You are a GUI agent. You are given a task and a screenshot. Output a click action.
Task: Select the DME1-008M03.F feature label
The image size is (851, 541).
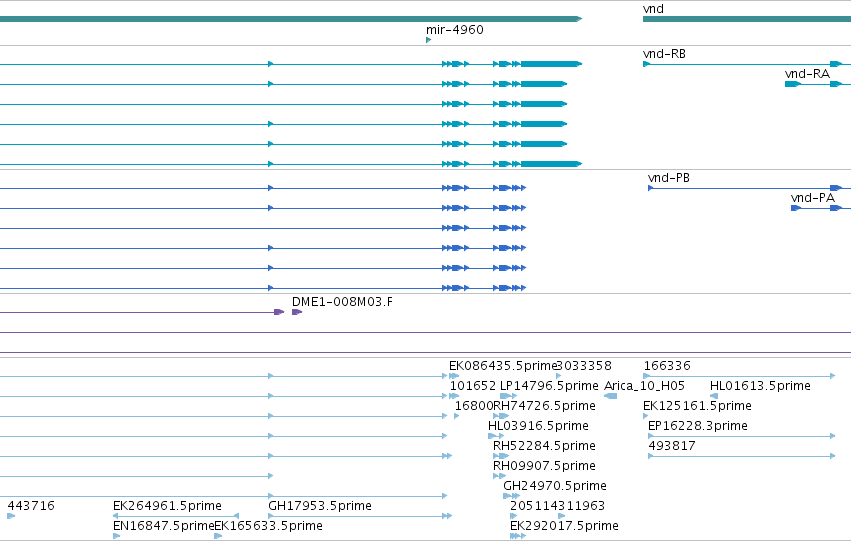(342, 302)
